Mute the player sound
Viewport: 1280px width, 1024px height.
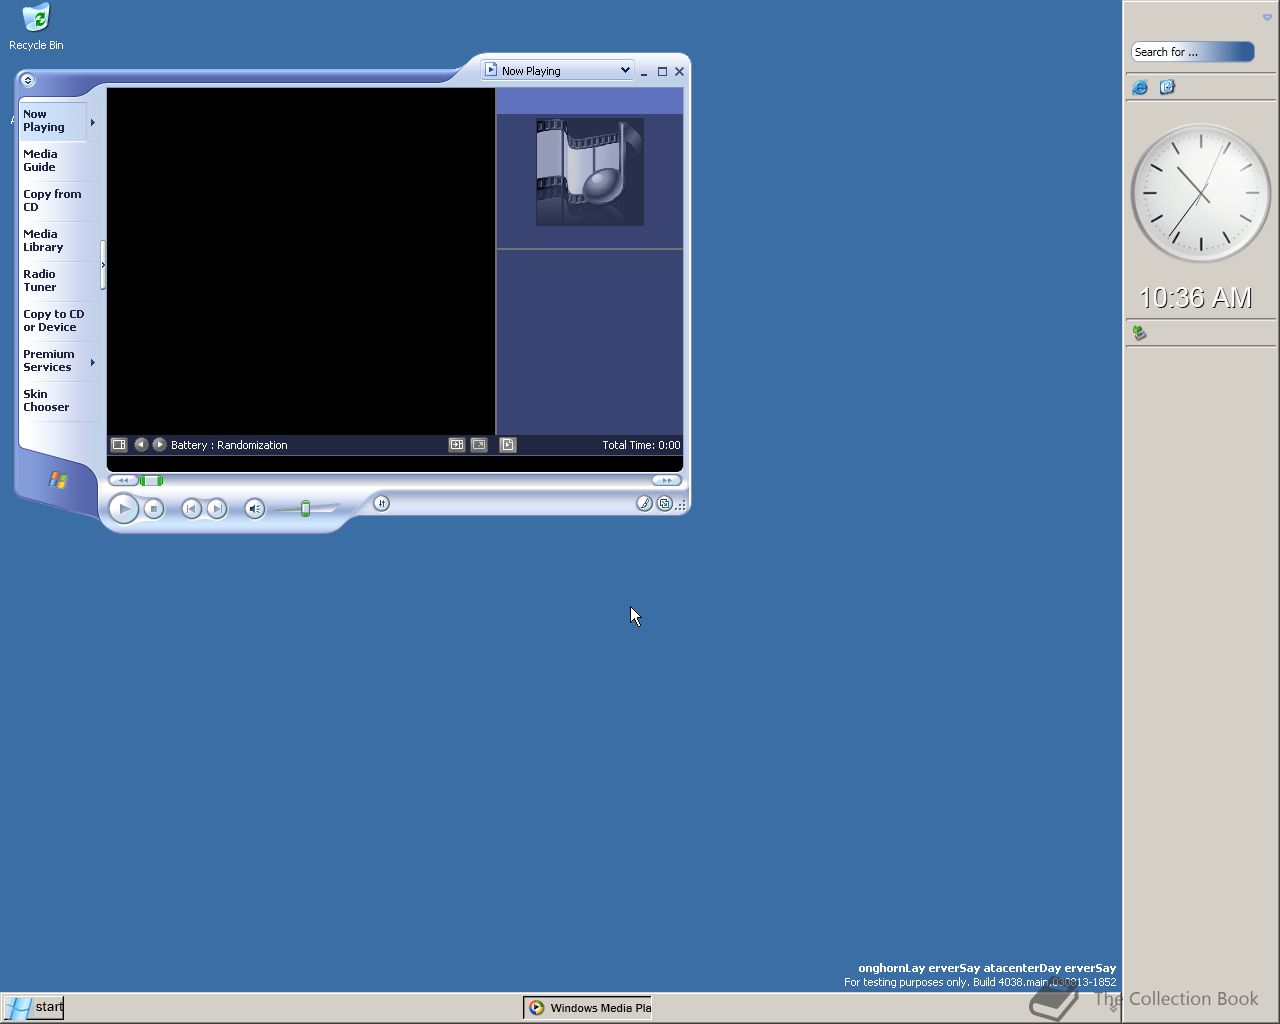click(x=254, y=509)
